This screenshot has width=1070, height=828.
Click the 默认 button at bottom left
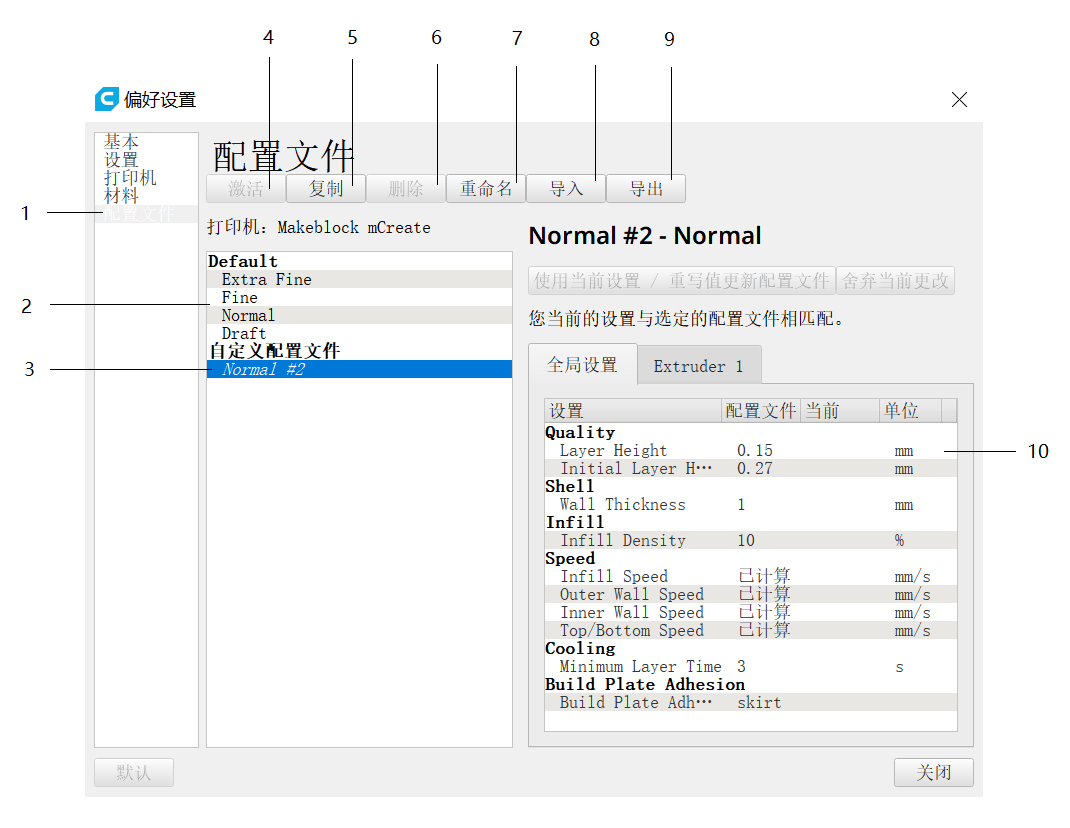click(x=134, y=773)
